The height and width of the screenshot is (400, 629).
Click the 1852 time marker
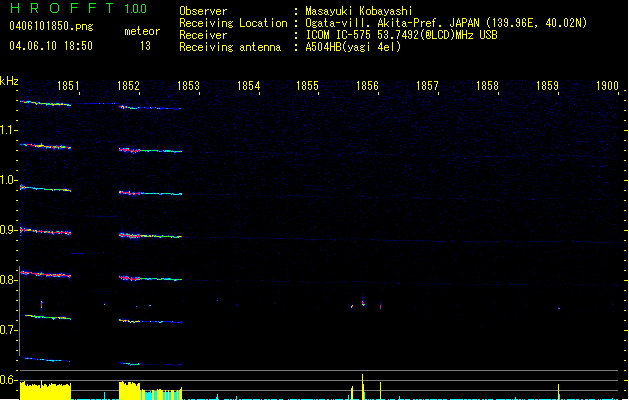[128, 86]
